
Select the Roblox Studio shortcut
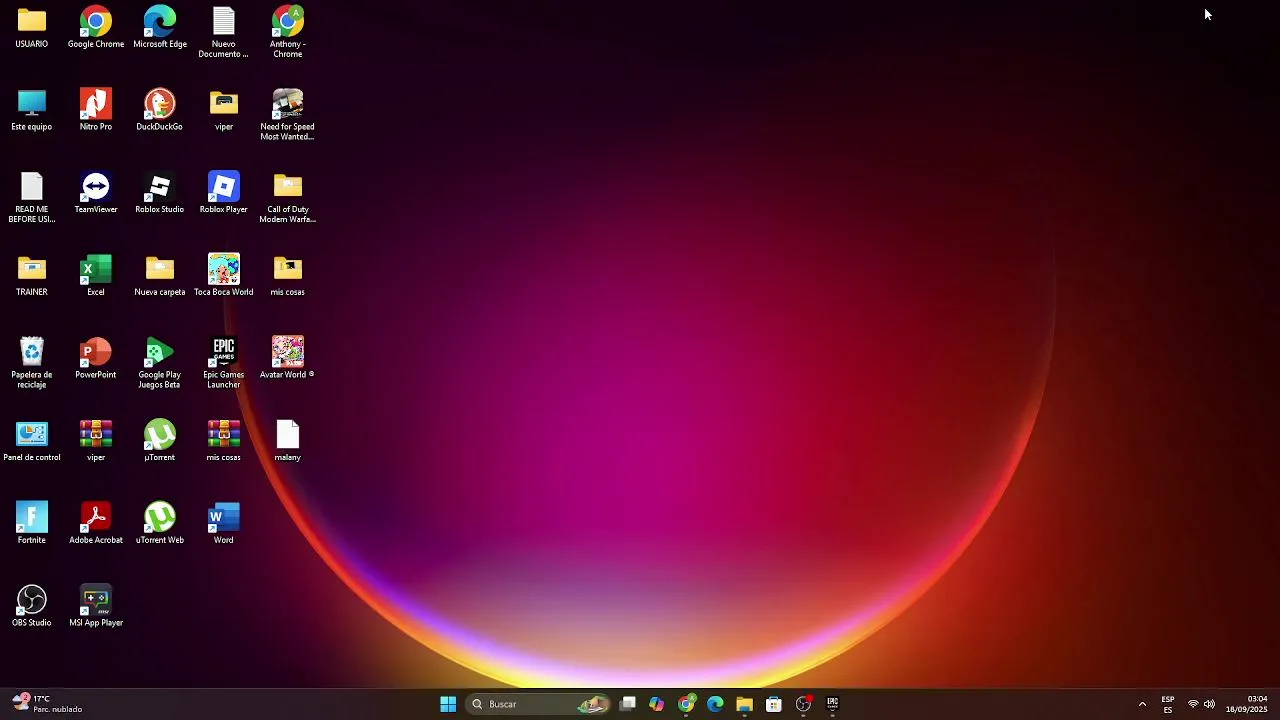click(160, 194)
